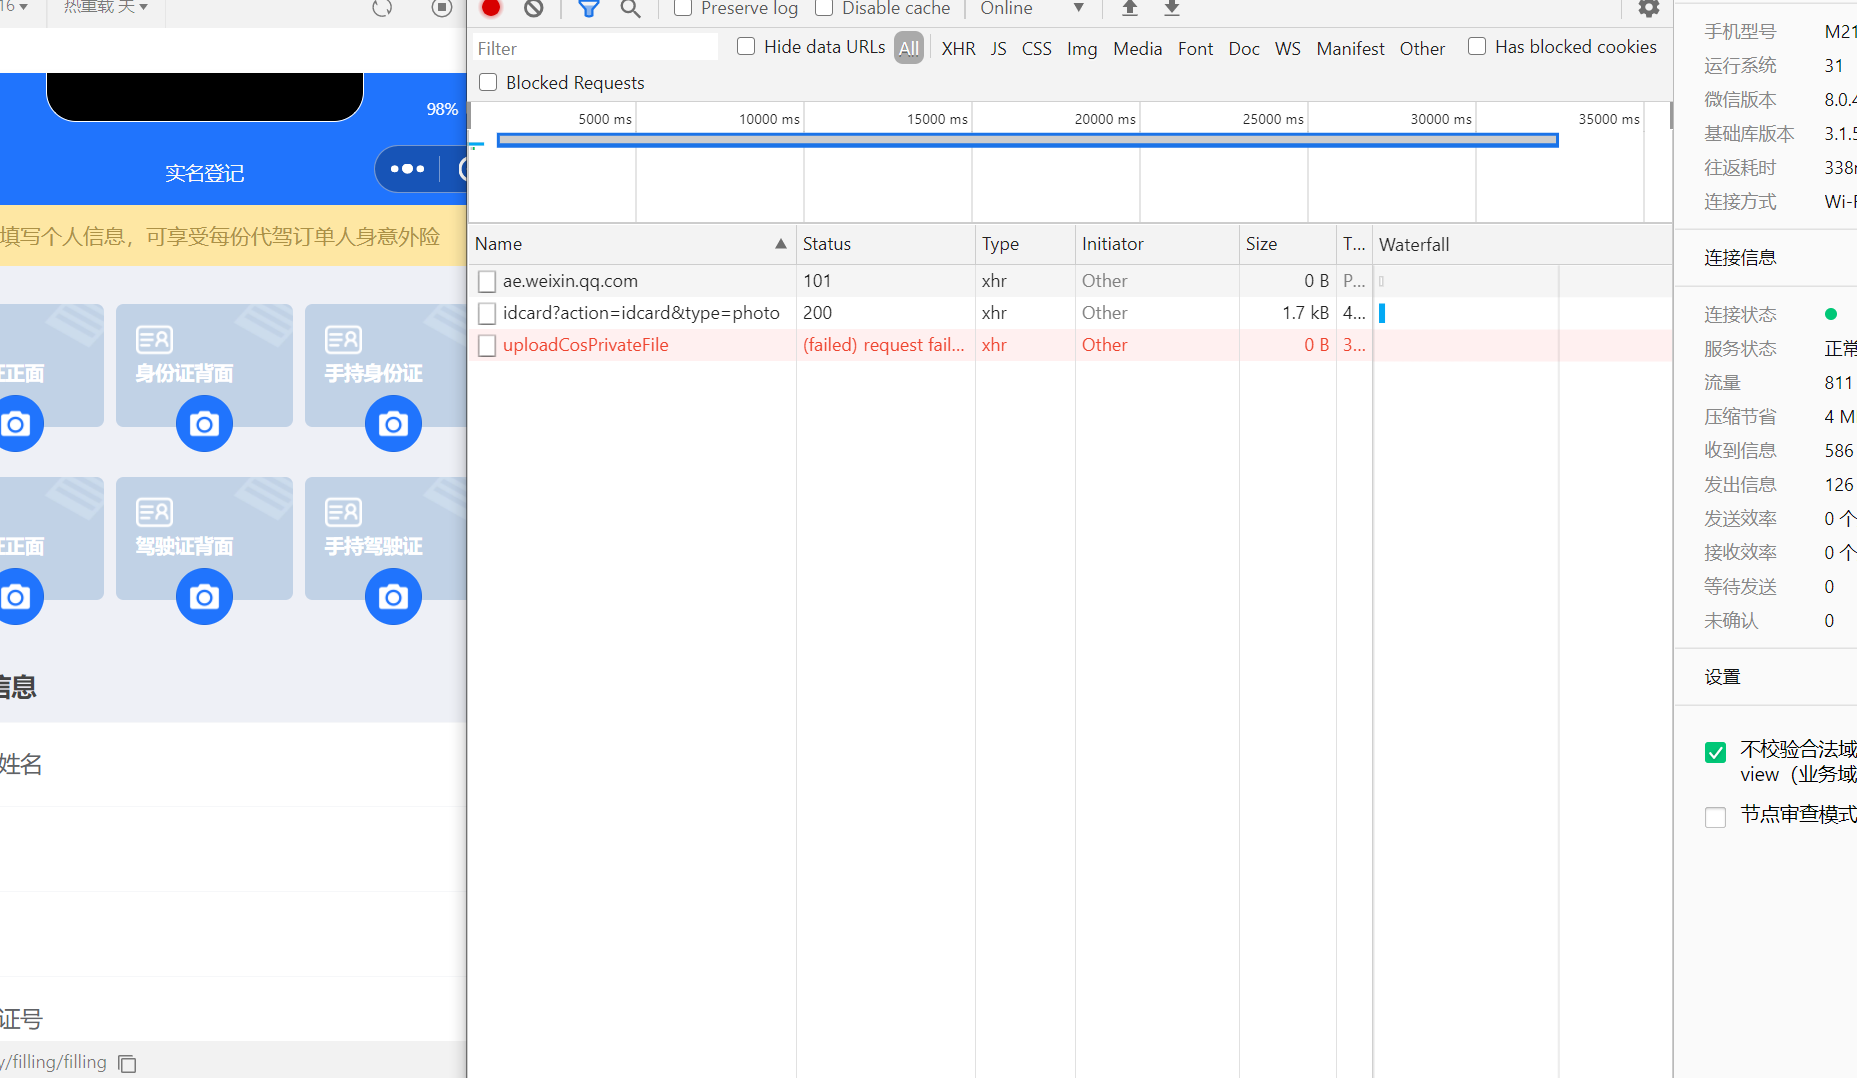Tap camera icon for 手持驾驶证
Viewport: 1857px width, 1078px height.
(393, 597)
